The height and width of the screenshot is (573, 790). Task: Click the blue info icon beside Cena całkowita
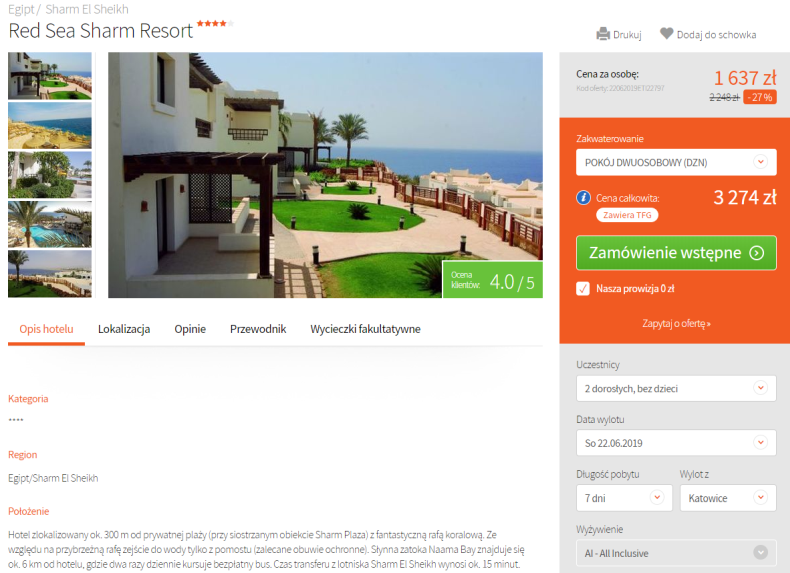click(x=583, y=198)
